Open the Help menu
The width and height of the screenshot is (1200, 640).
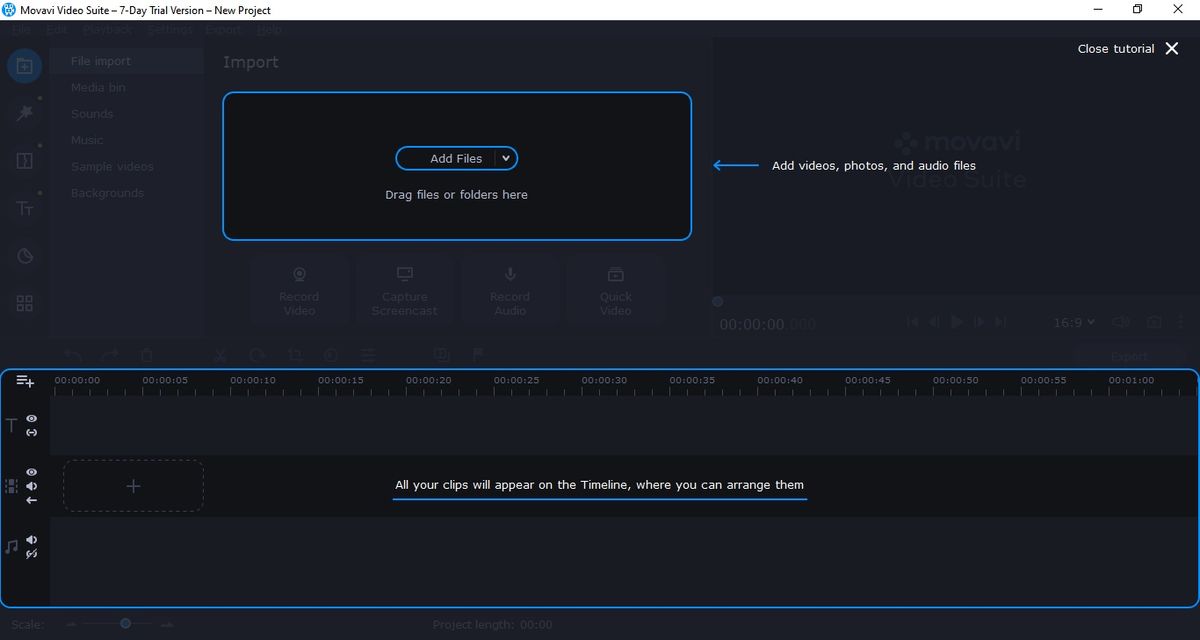269,30
